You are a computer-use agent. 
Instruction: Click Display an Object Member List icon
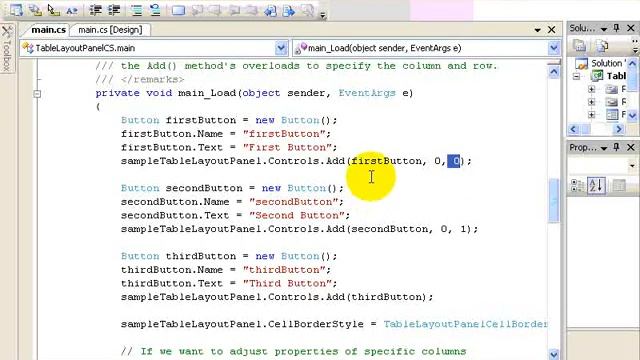tap(16, 10)
